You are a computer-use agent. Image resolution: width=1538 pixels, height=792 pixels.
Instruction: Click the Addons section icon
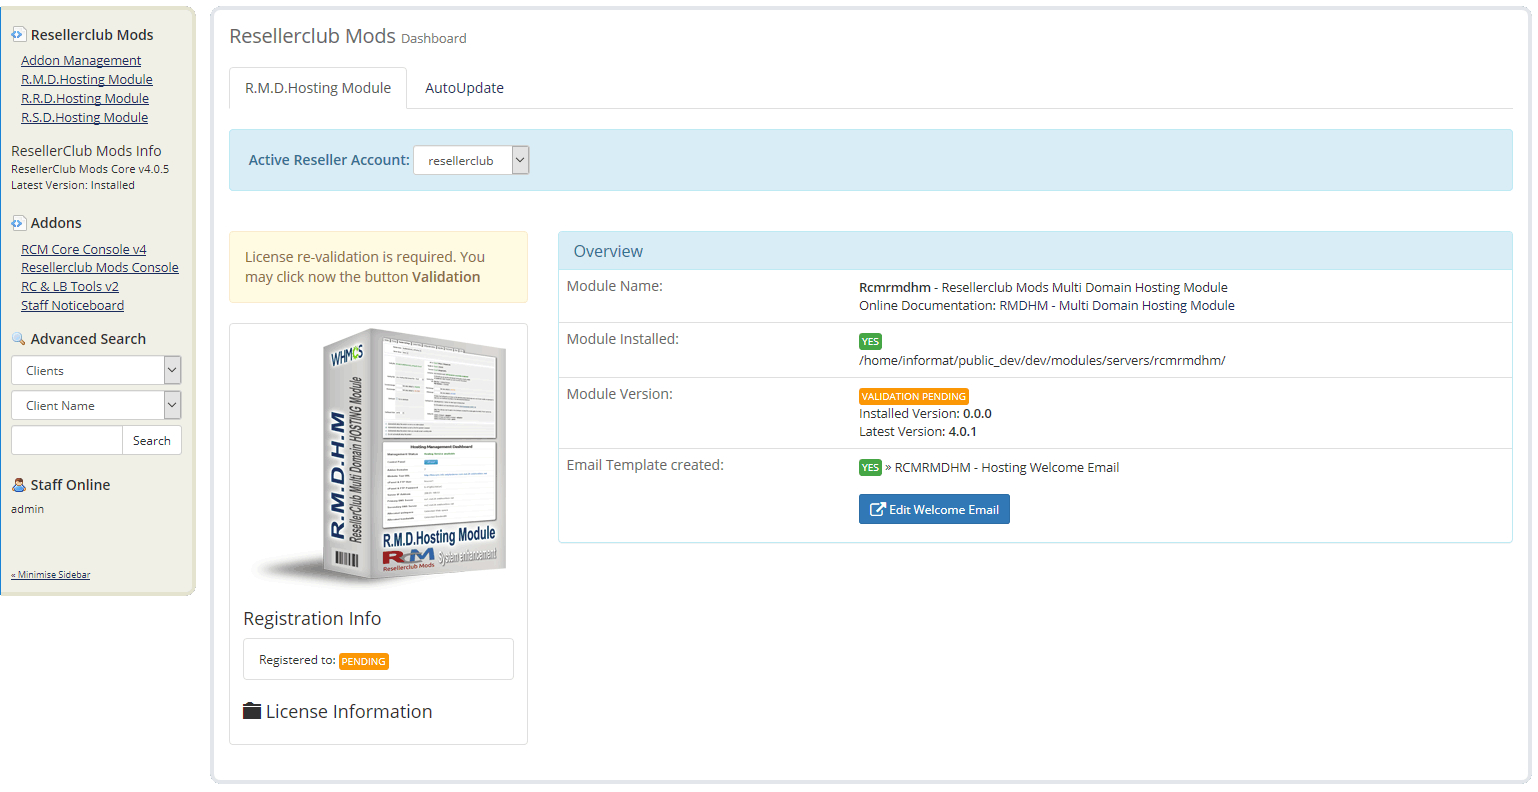[18, 223]
